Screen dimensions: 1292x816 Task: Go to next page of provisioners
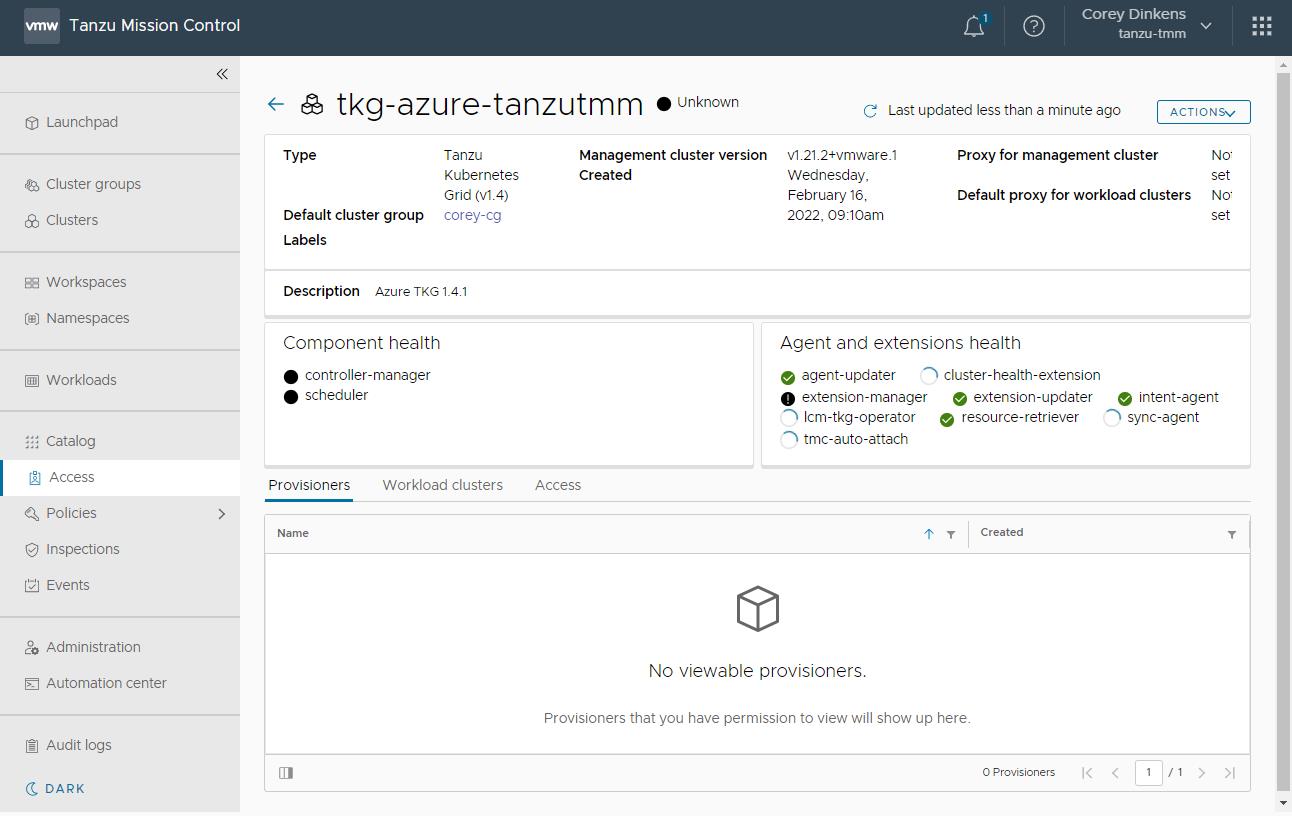[x=1202, y=772]
